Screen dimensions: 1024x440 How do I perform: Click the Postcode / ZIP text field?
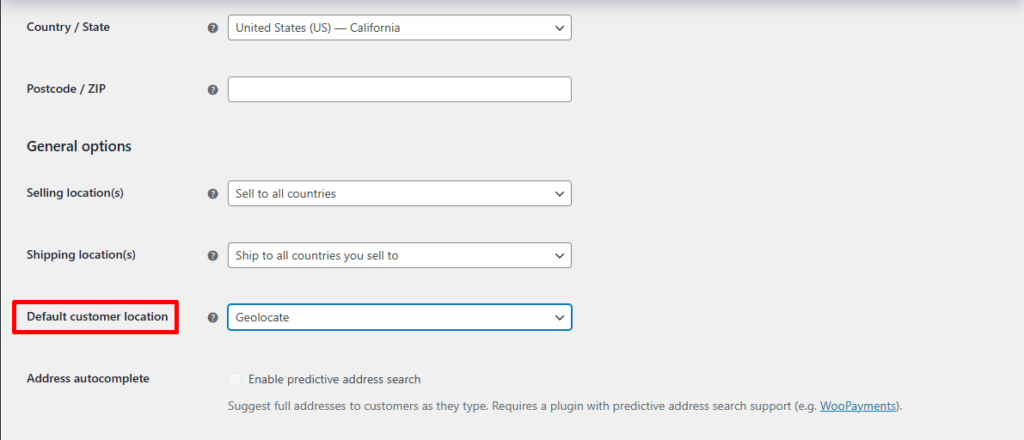(x=399, y=90)
